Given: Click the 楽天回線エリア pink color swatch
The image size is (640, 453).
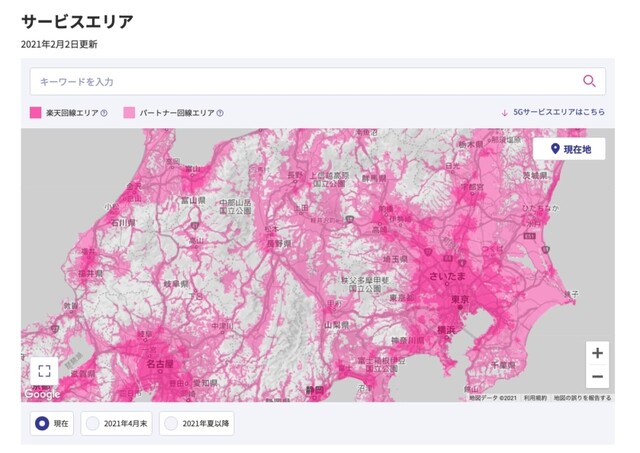Looking at the screenshot, I should pyautogui.click(x=36, y=113).
